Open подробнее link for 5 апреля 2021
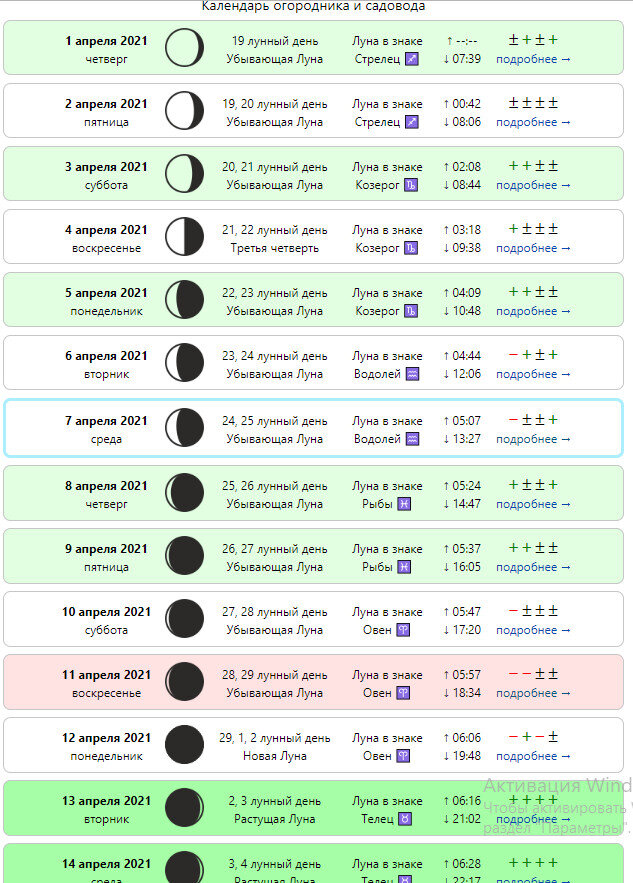 point(533,311)
